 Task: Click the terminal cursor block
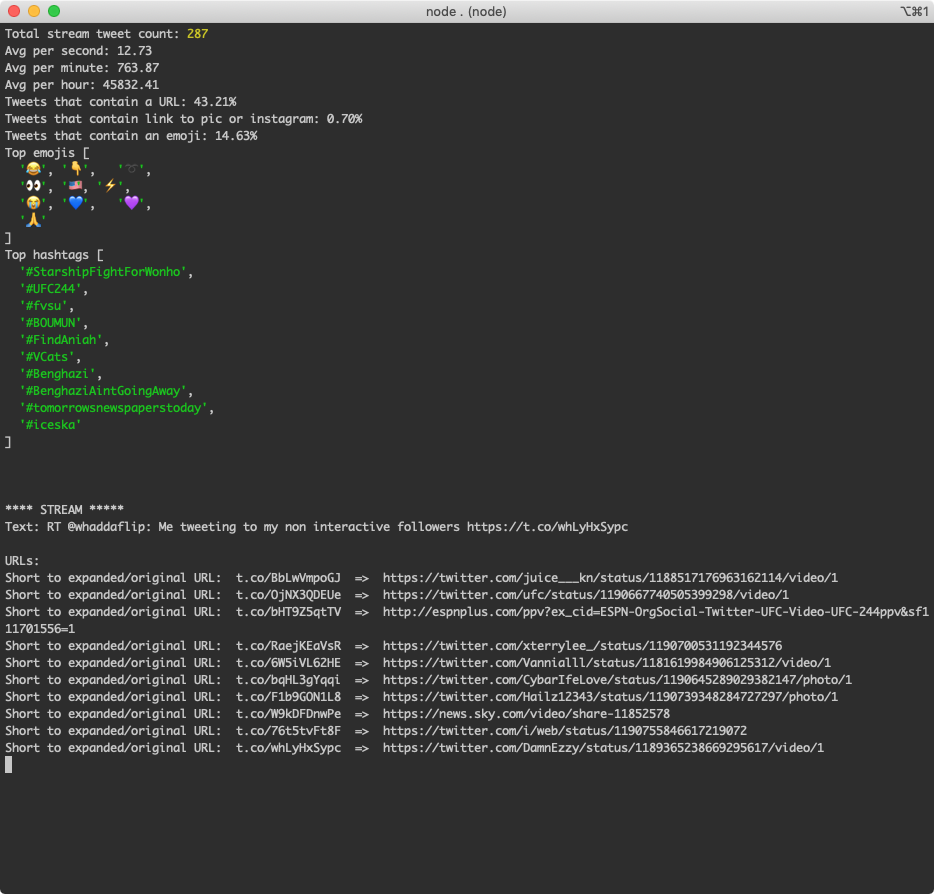coord(8,765)
